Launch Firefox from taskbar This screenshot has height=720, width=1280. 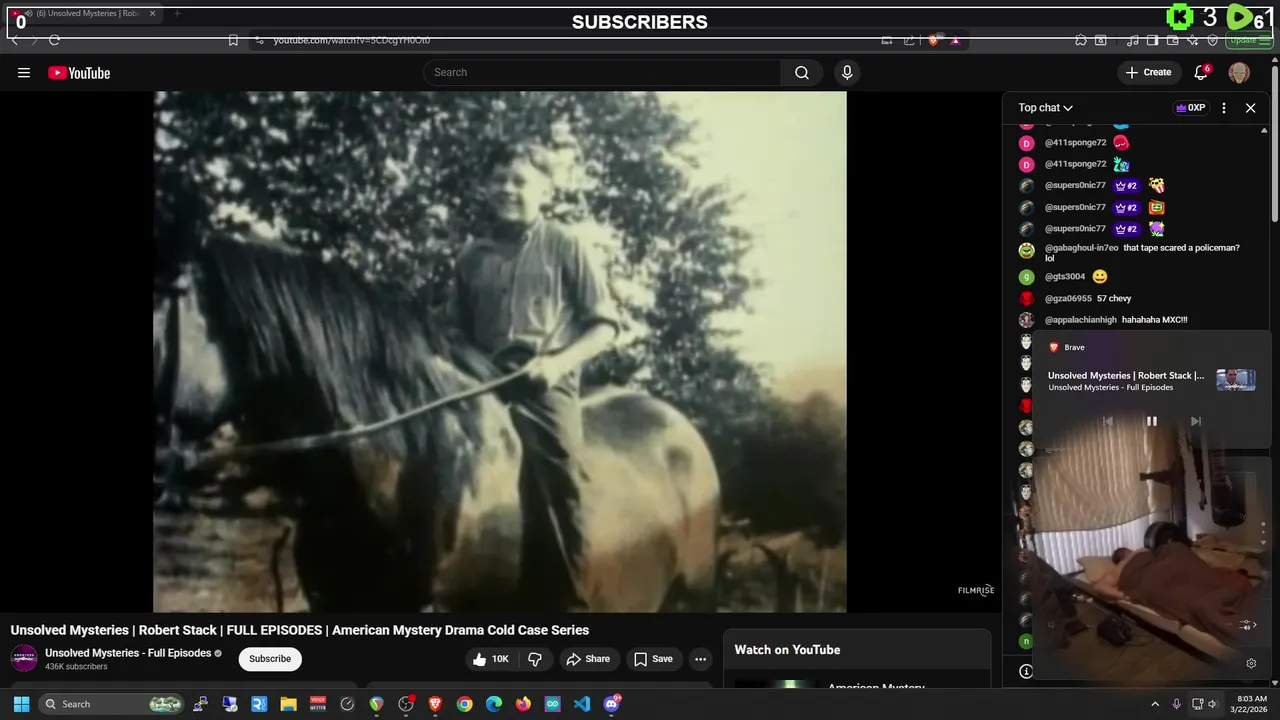(523, 704)
